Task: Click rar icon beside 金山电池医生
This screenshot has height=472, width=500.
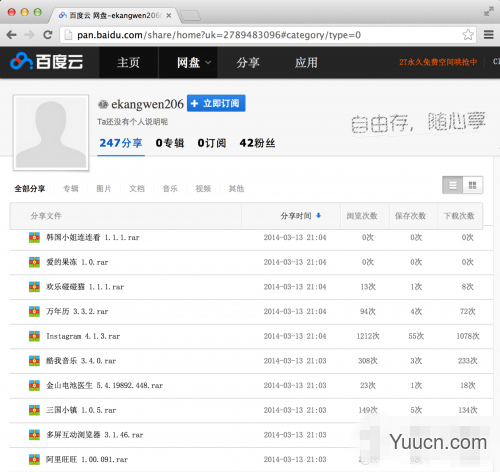Action: 34,385
